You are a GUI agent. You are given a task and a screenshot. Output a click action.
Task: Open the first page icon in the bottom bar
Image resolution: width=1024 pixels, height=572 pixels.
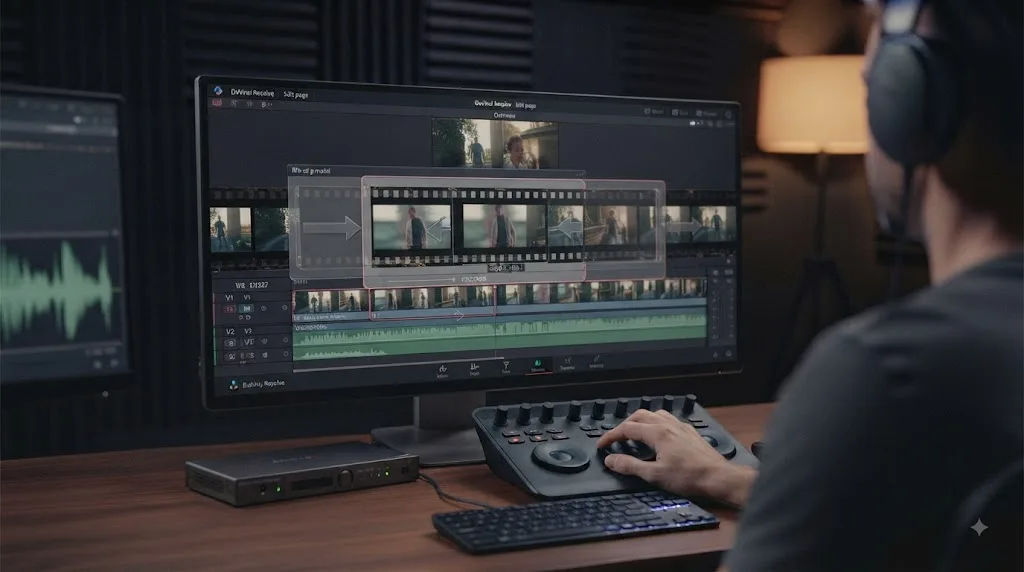[443, 372]
